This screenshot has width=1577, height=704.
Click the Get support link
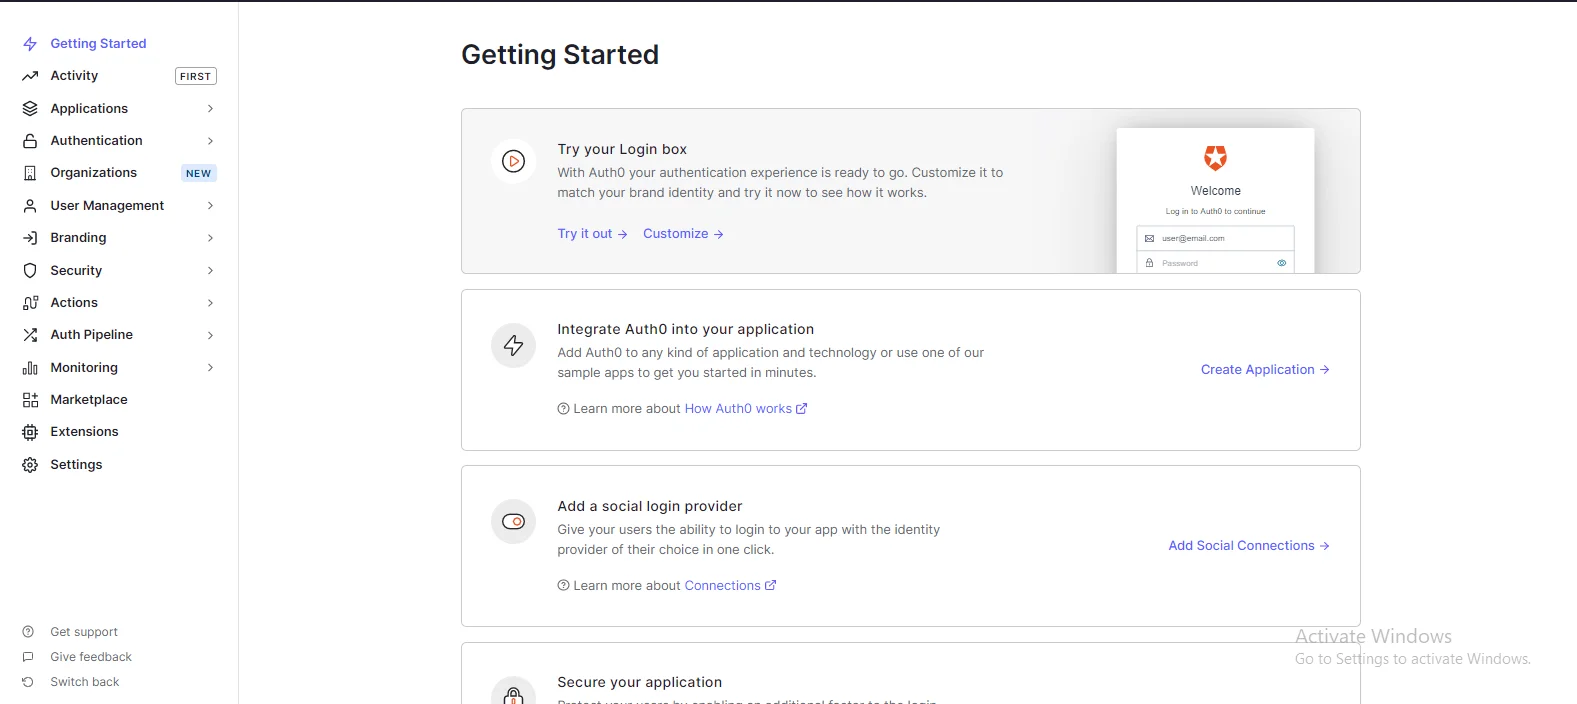[x=84, y=632]
